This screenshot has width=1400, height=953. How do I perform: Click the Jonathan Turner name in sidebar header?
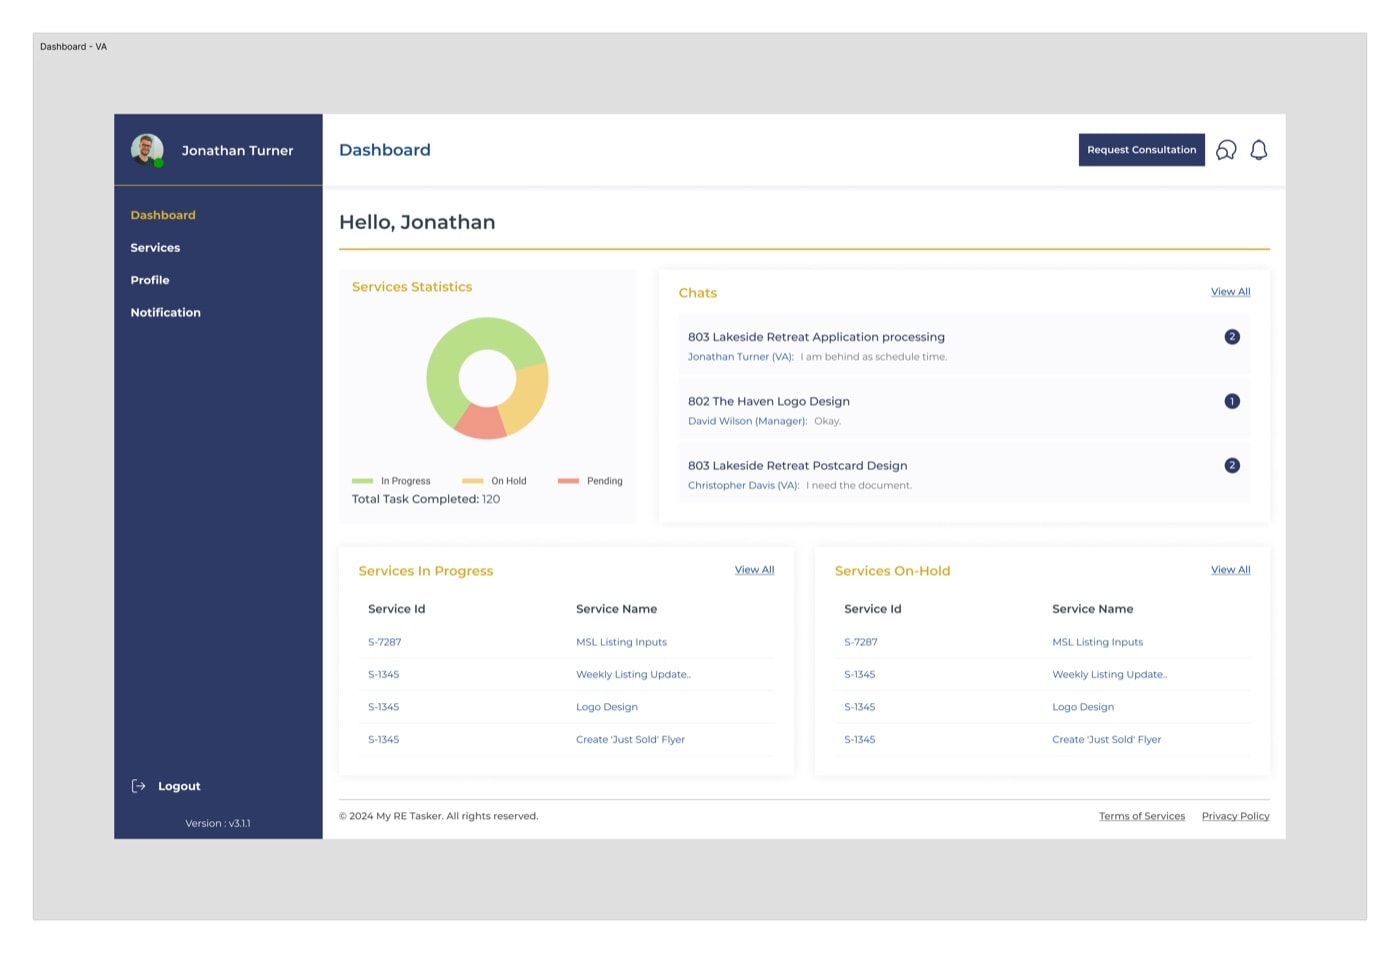point(238,151)
